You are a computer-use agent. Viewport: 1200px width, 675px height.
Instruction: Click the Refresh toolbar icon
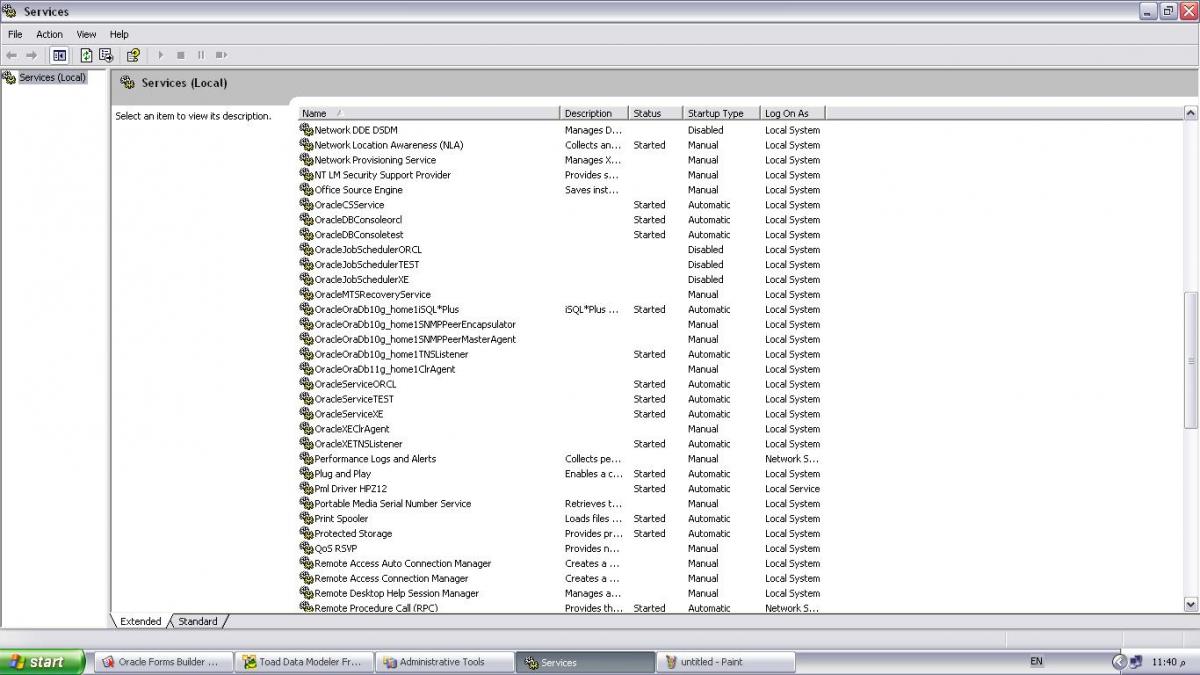coord(86,55)
